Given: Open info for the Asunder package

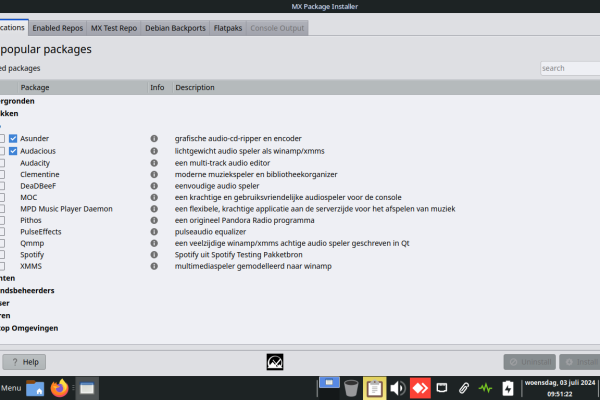Looking at the screenshot, I should pos(155,138).
